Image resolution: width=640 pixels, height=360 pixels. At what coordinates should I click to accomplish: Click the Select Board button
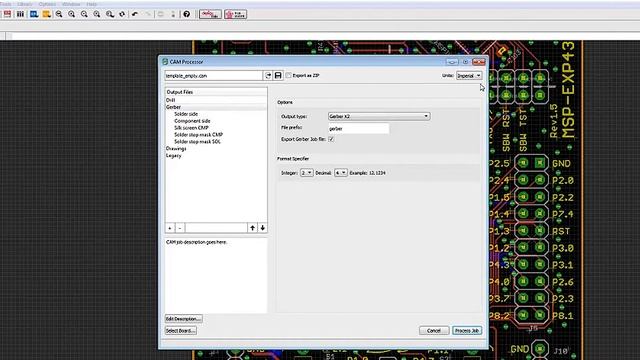coord(180,331)
